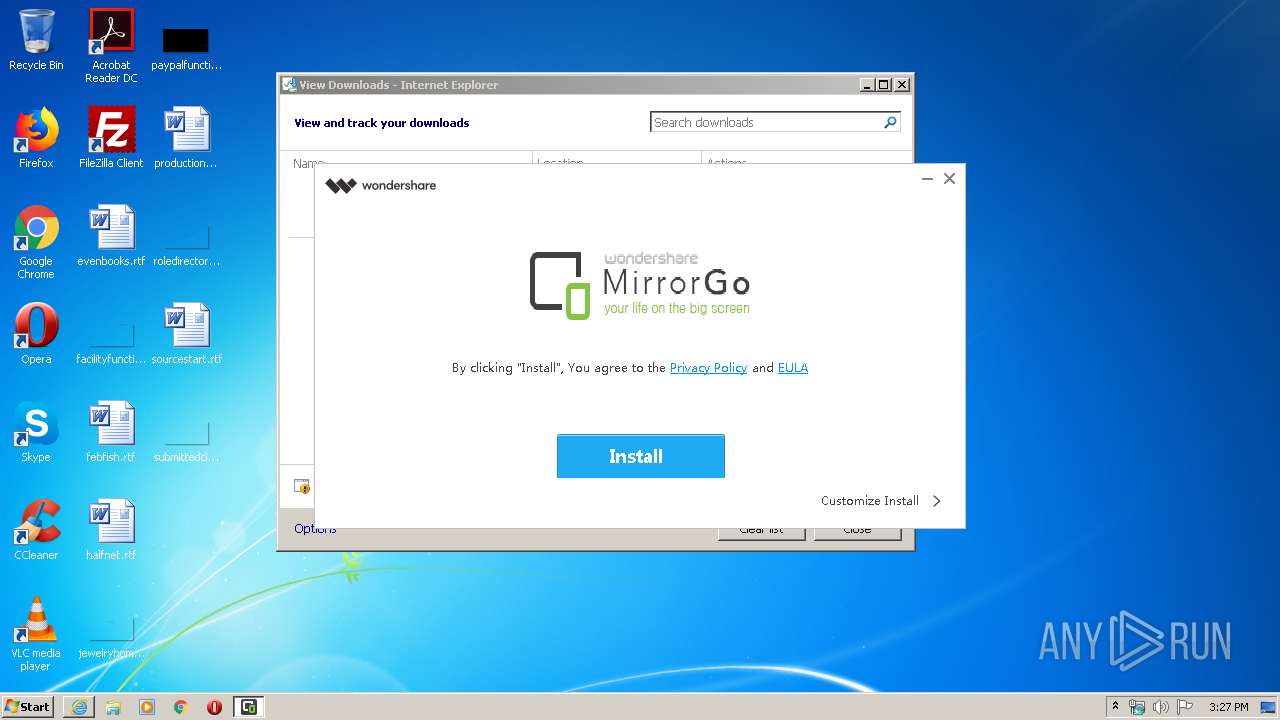
Task: Minimize the Wondershare installer window
Action: click(x=927, y=179)
